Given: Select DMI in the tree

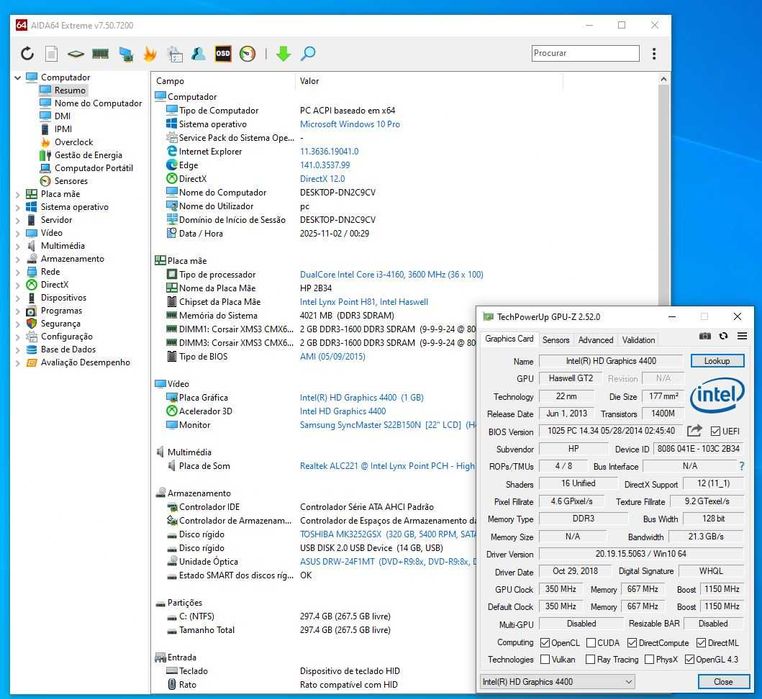Looking at the screenshot, I should pos(62,116).
